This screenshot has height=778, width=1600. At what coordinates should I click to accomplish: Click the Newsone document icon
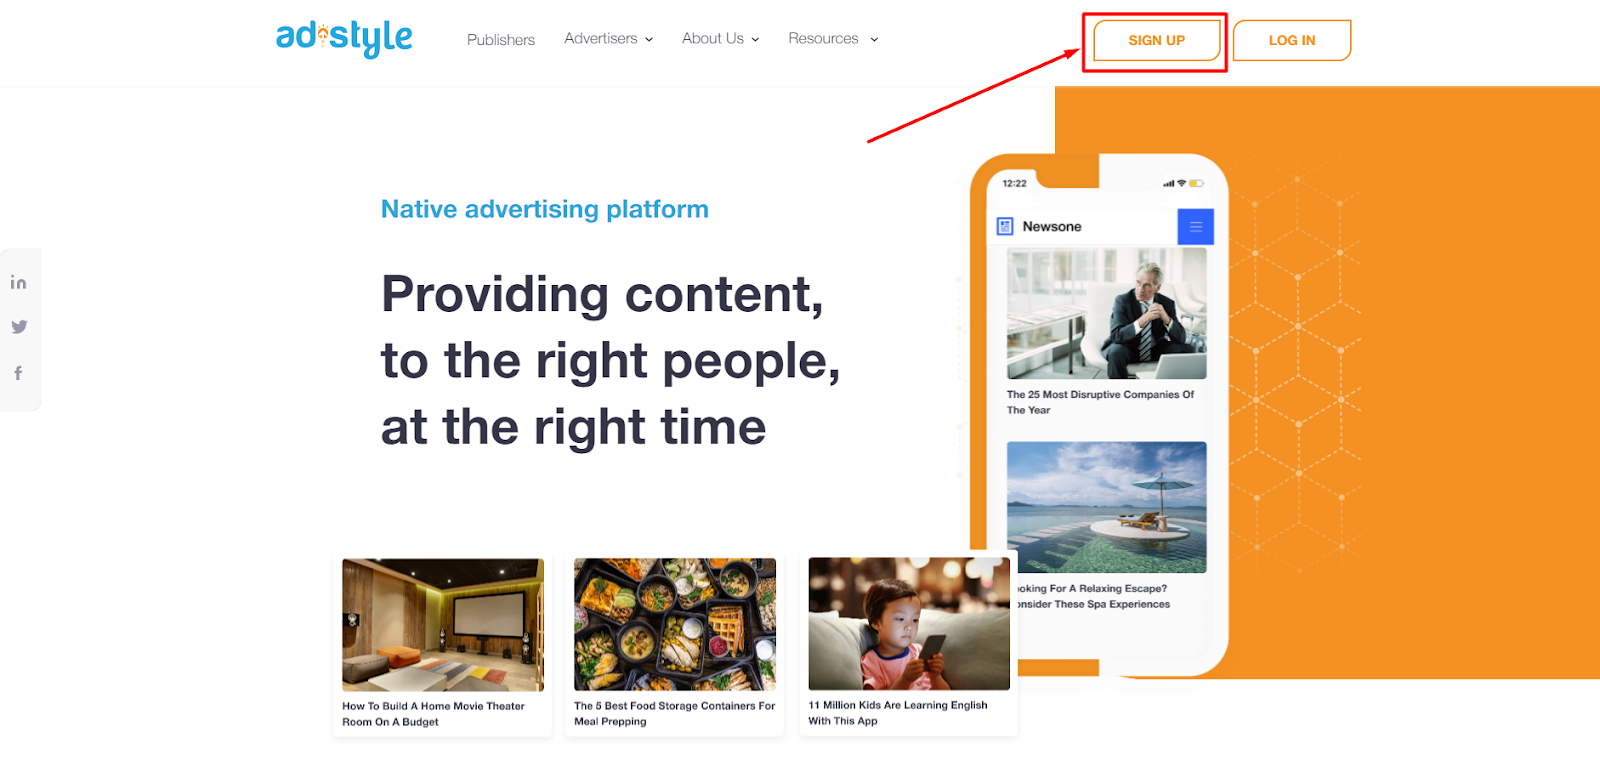point(1005,227)
